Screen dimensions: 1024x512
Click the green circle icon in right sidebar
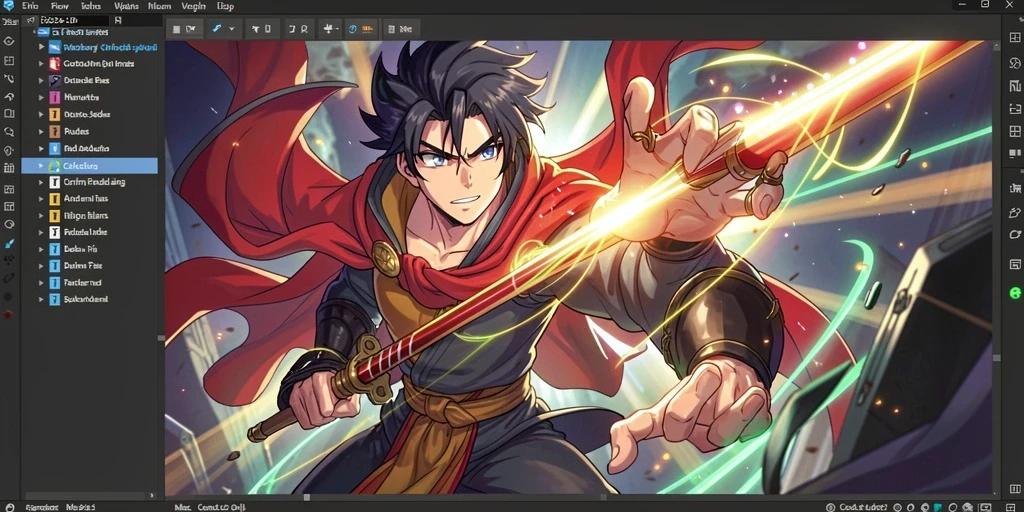point(1015,293)
